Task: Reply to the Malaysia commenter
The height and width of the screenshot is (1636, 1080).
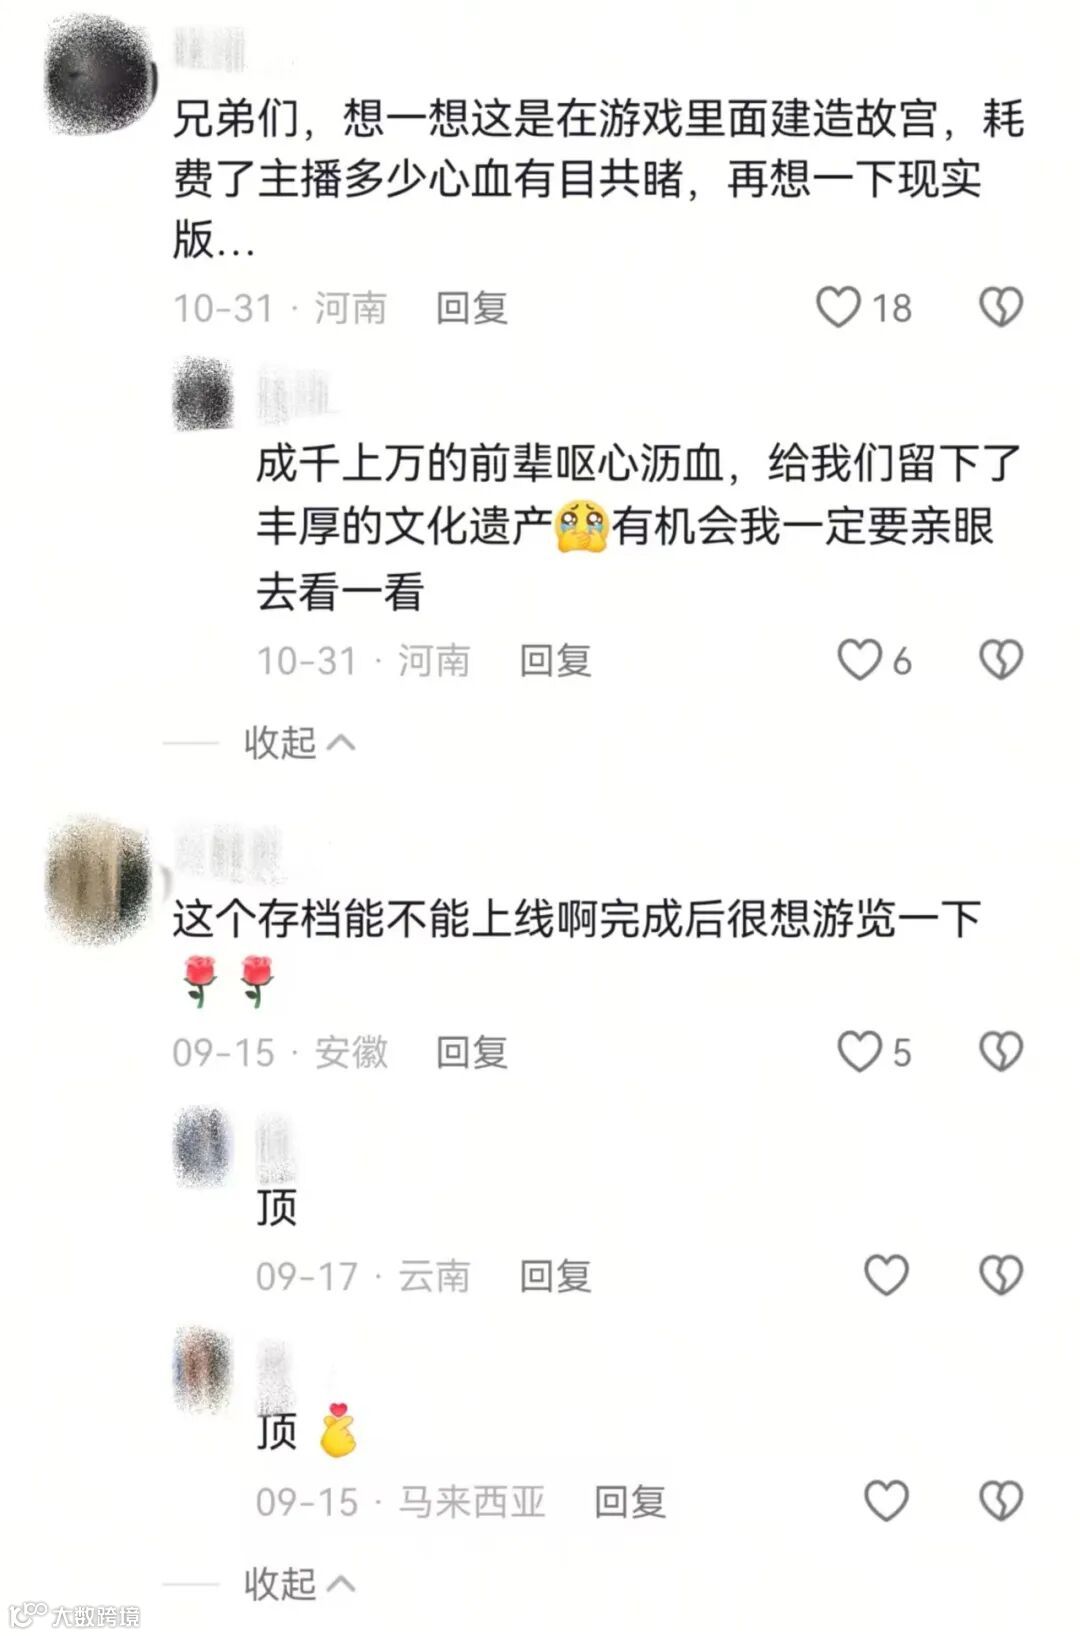Action: [630, 1502]
